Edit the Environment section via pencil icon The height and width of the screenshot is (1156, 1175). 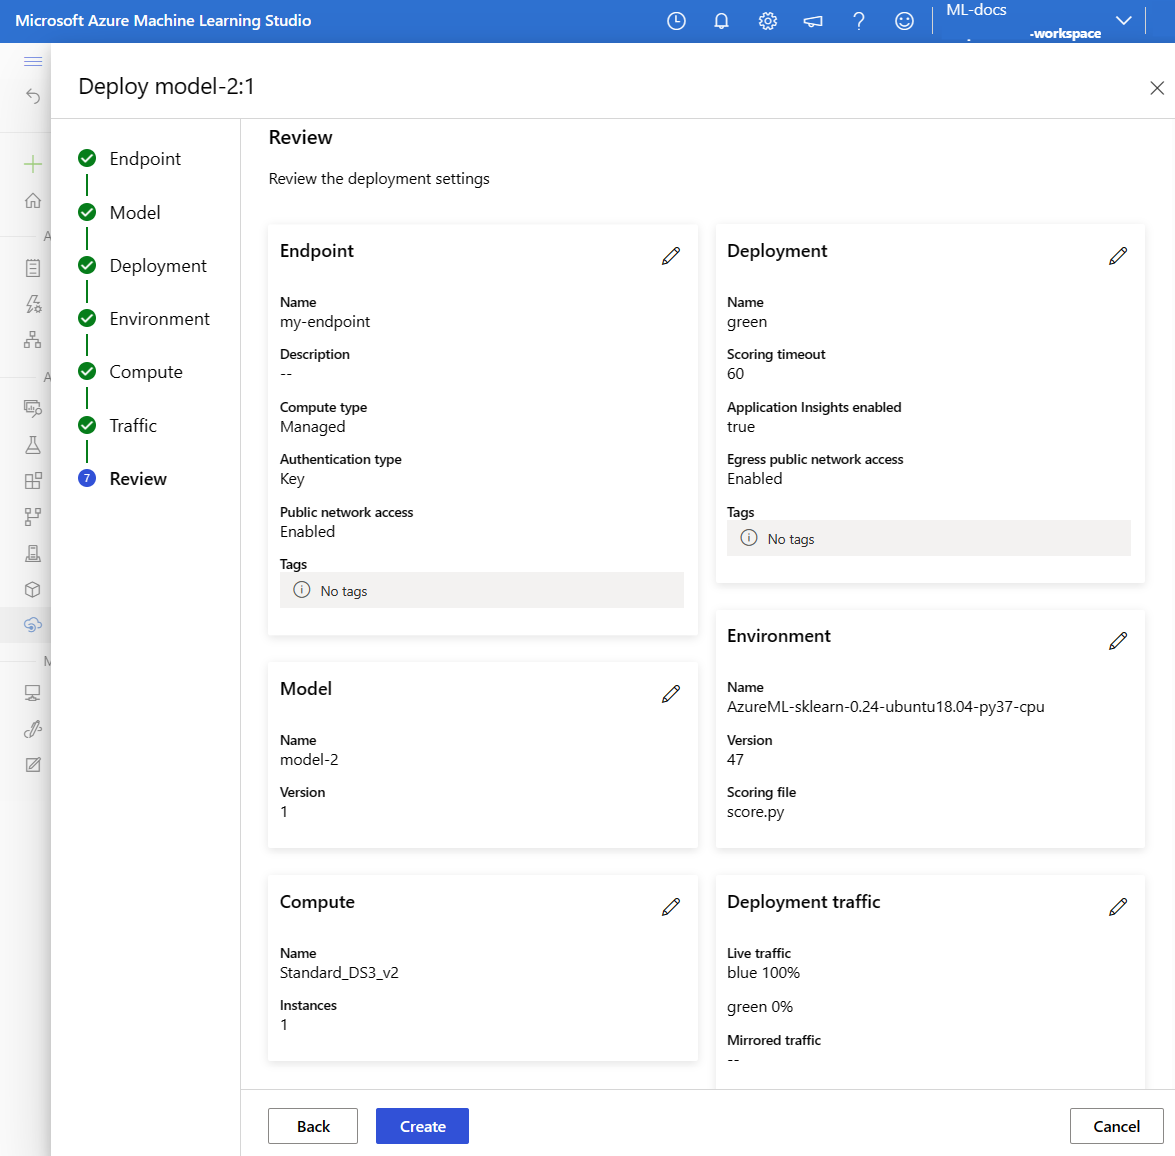point(1118,641)
